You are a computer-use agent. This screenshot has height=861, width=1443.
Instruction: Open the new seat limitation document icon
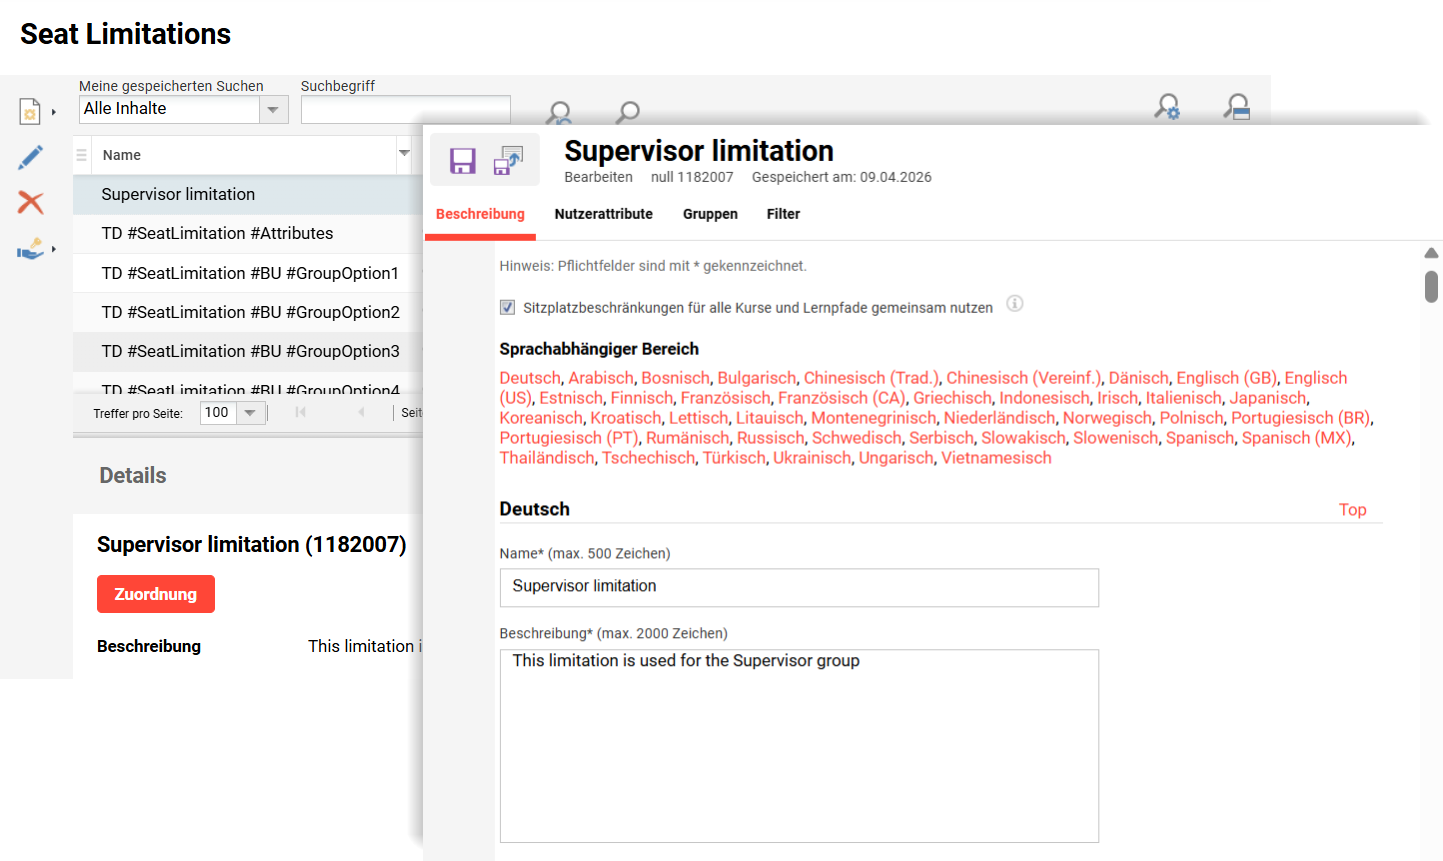[30, 111]
